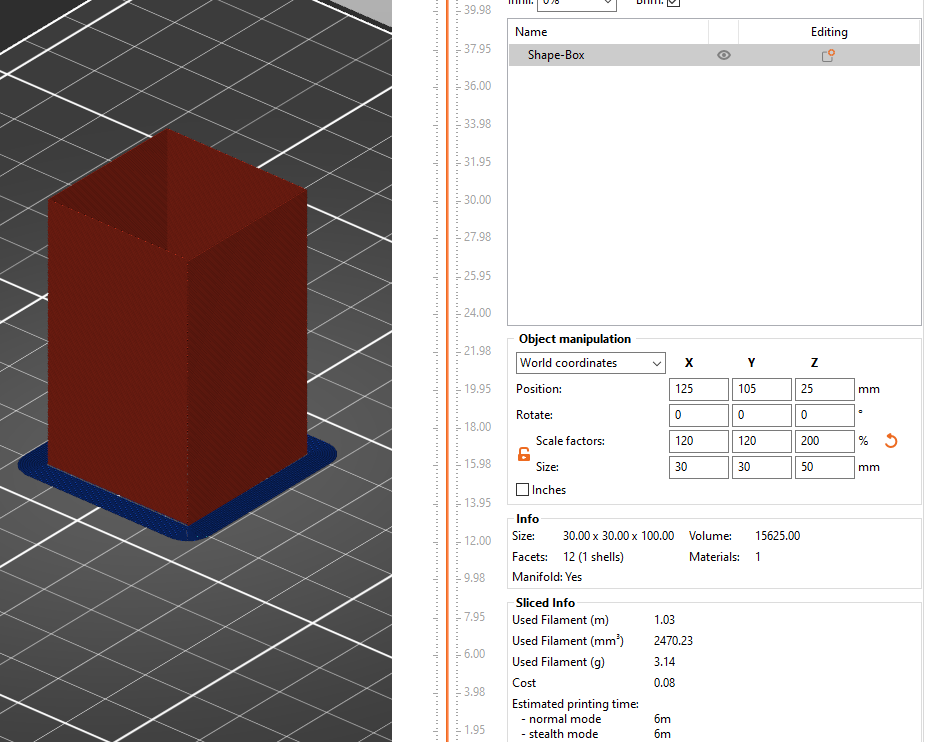Click the Position X field showing 125
This screenshot has height=742, width=925.
coord(698,389)
